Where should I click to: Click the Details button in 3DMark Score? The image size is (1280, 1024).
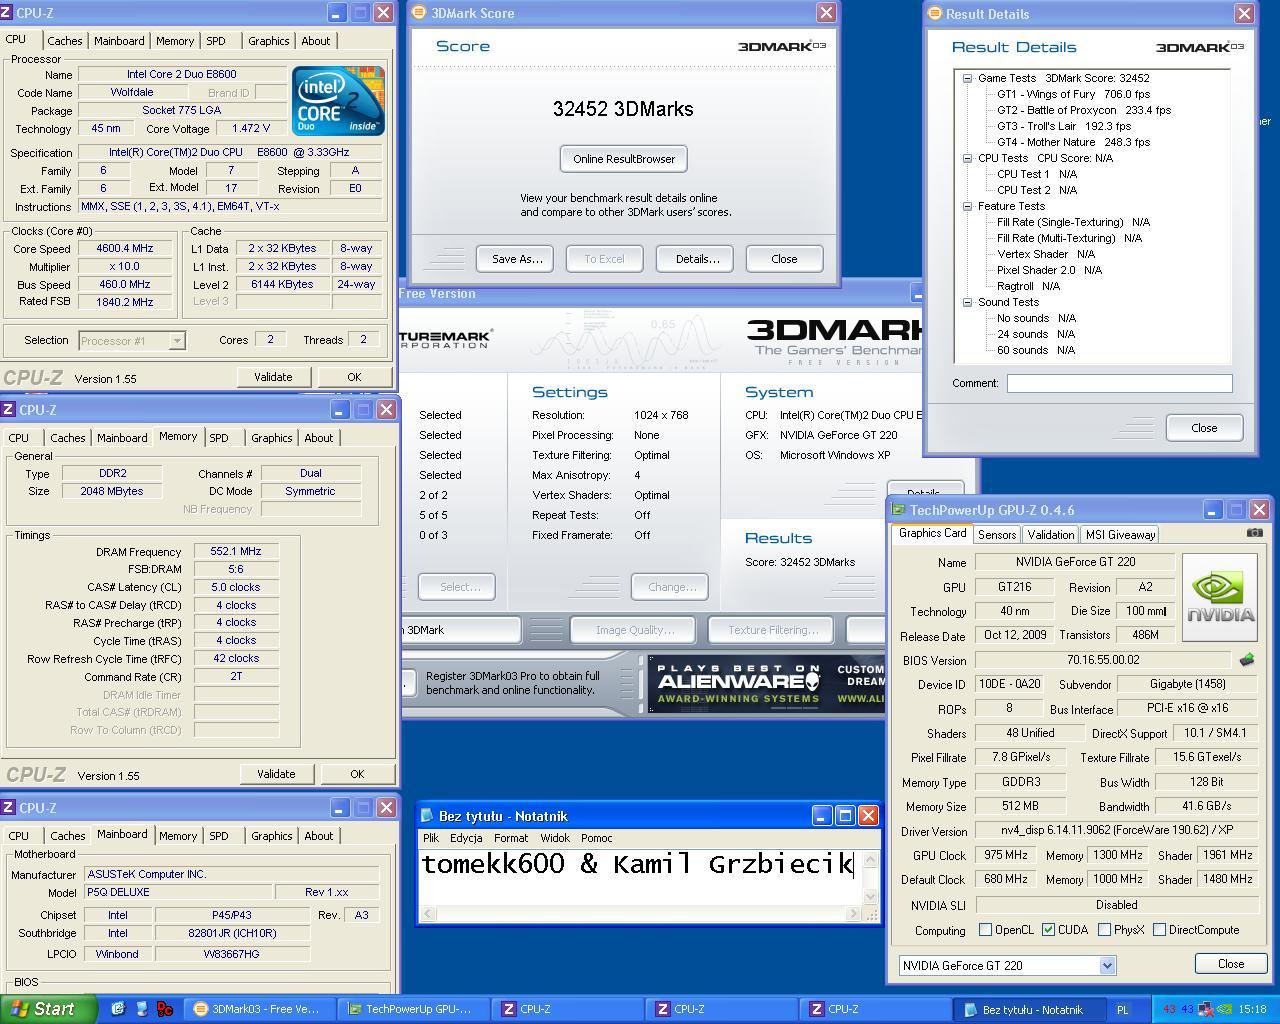[x=697, y=259]
